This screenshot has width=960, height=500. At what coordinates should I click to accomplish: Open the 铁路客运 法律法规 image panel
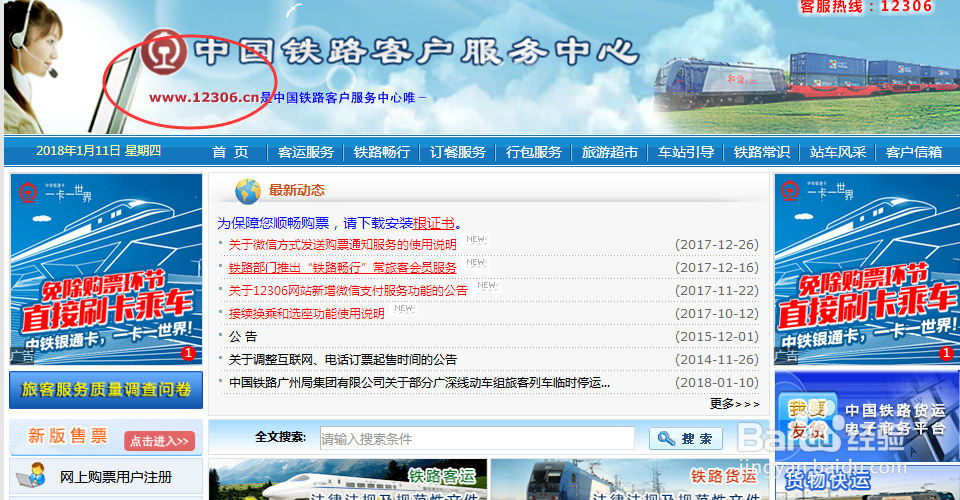[x=348, y=480]
